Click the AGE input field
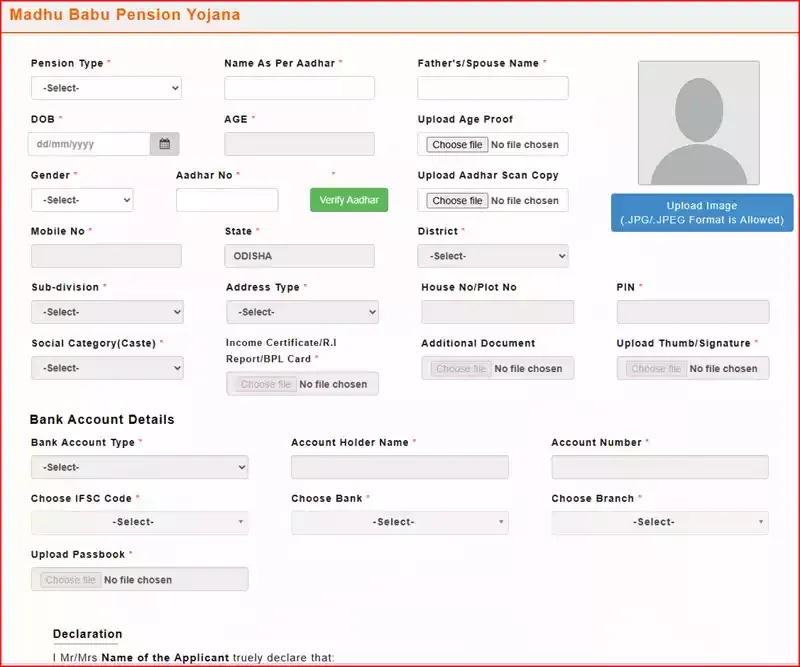Viewport: 800px width, 667px height. coord(299,144)
